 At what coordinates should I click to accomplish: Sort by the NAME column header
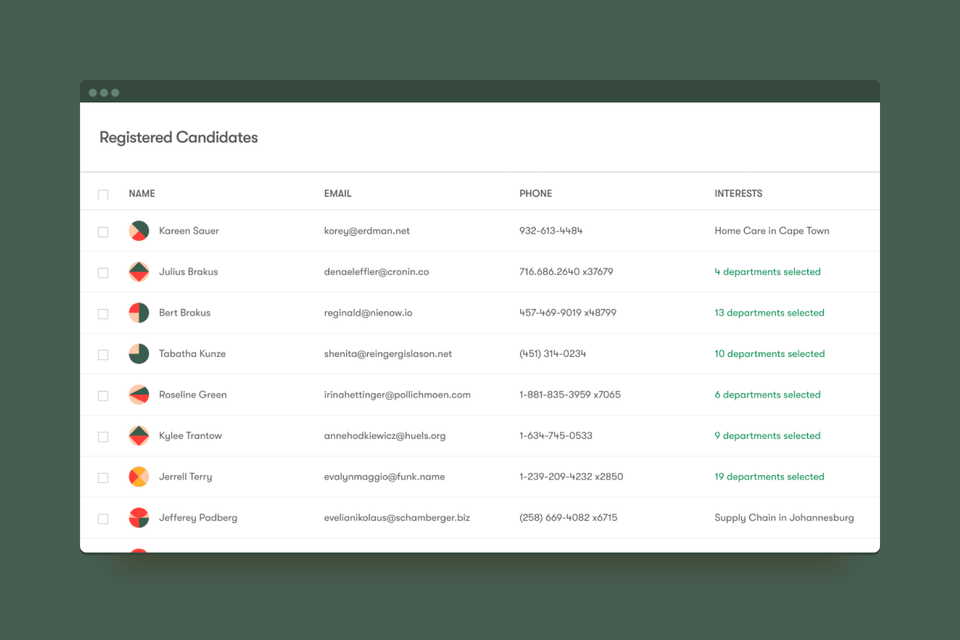point(141,194)
